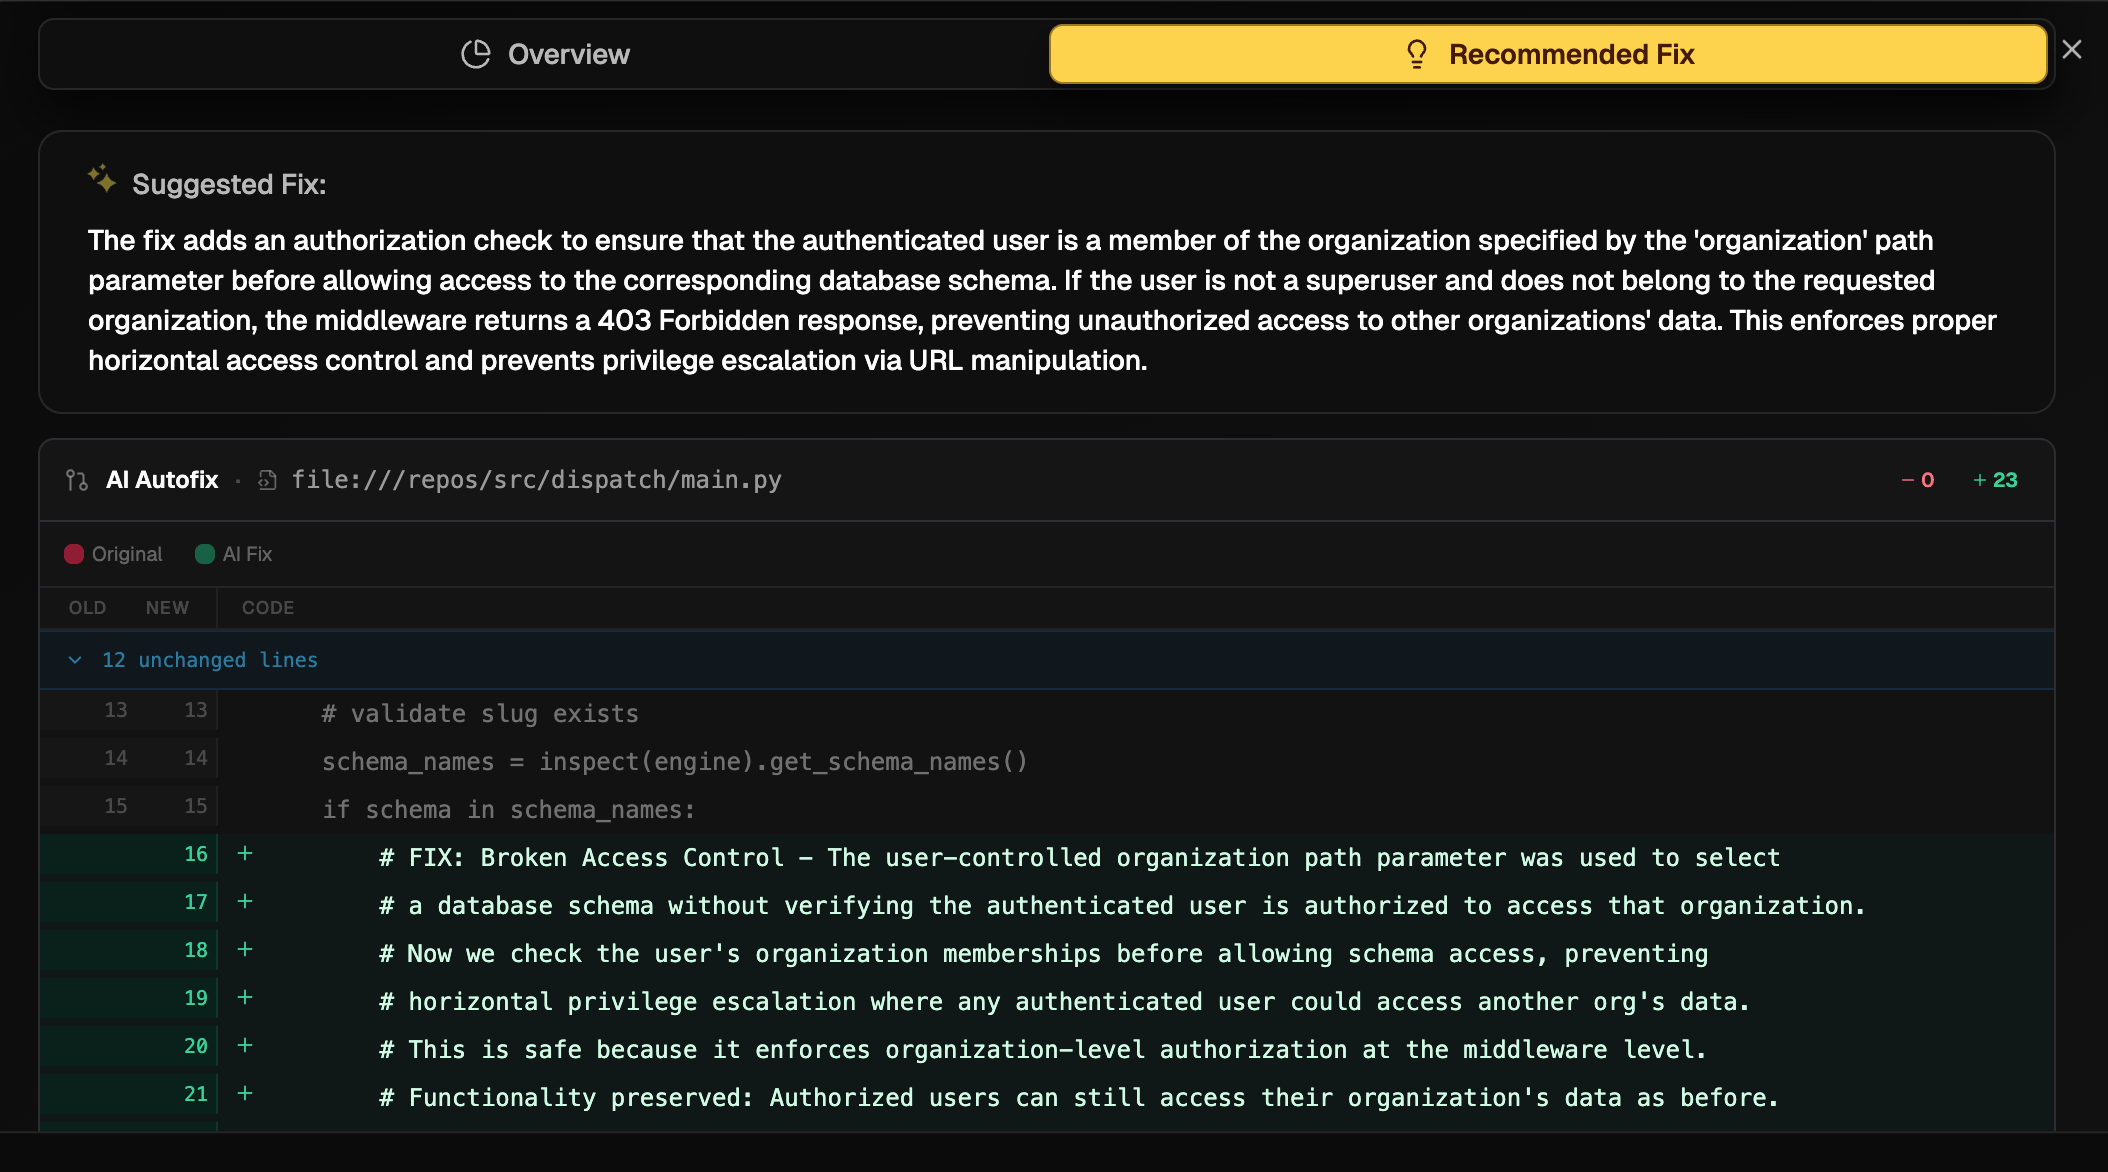Screen dimensions: 2108x1172
Task: Click the '# FIX: Broken Access Control' comment line
Action: pyautogui.click(x=1080, y=858)
